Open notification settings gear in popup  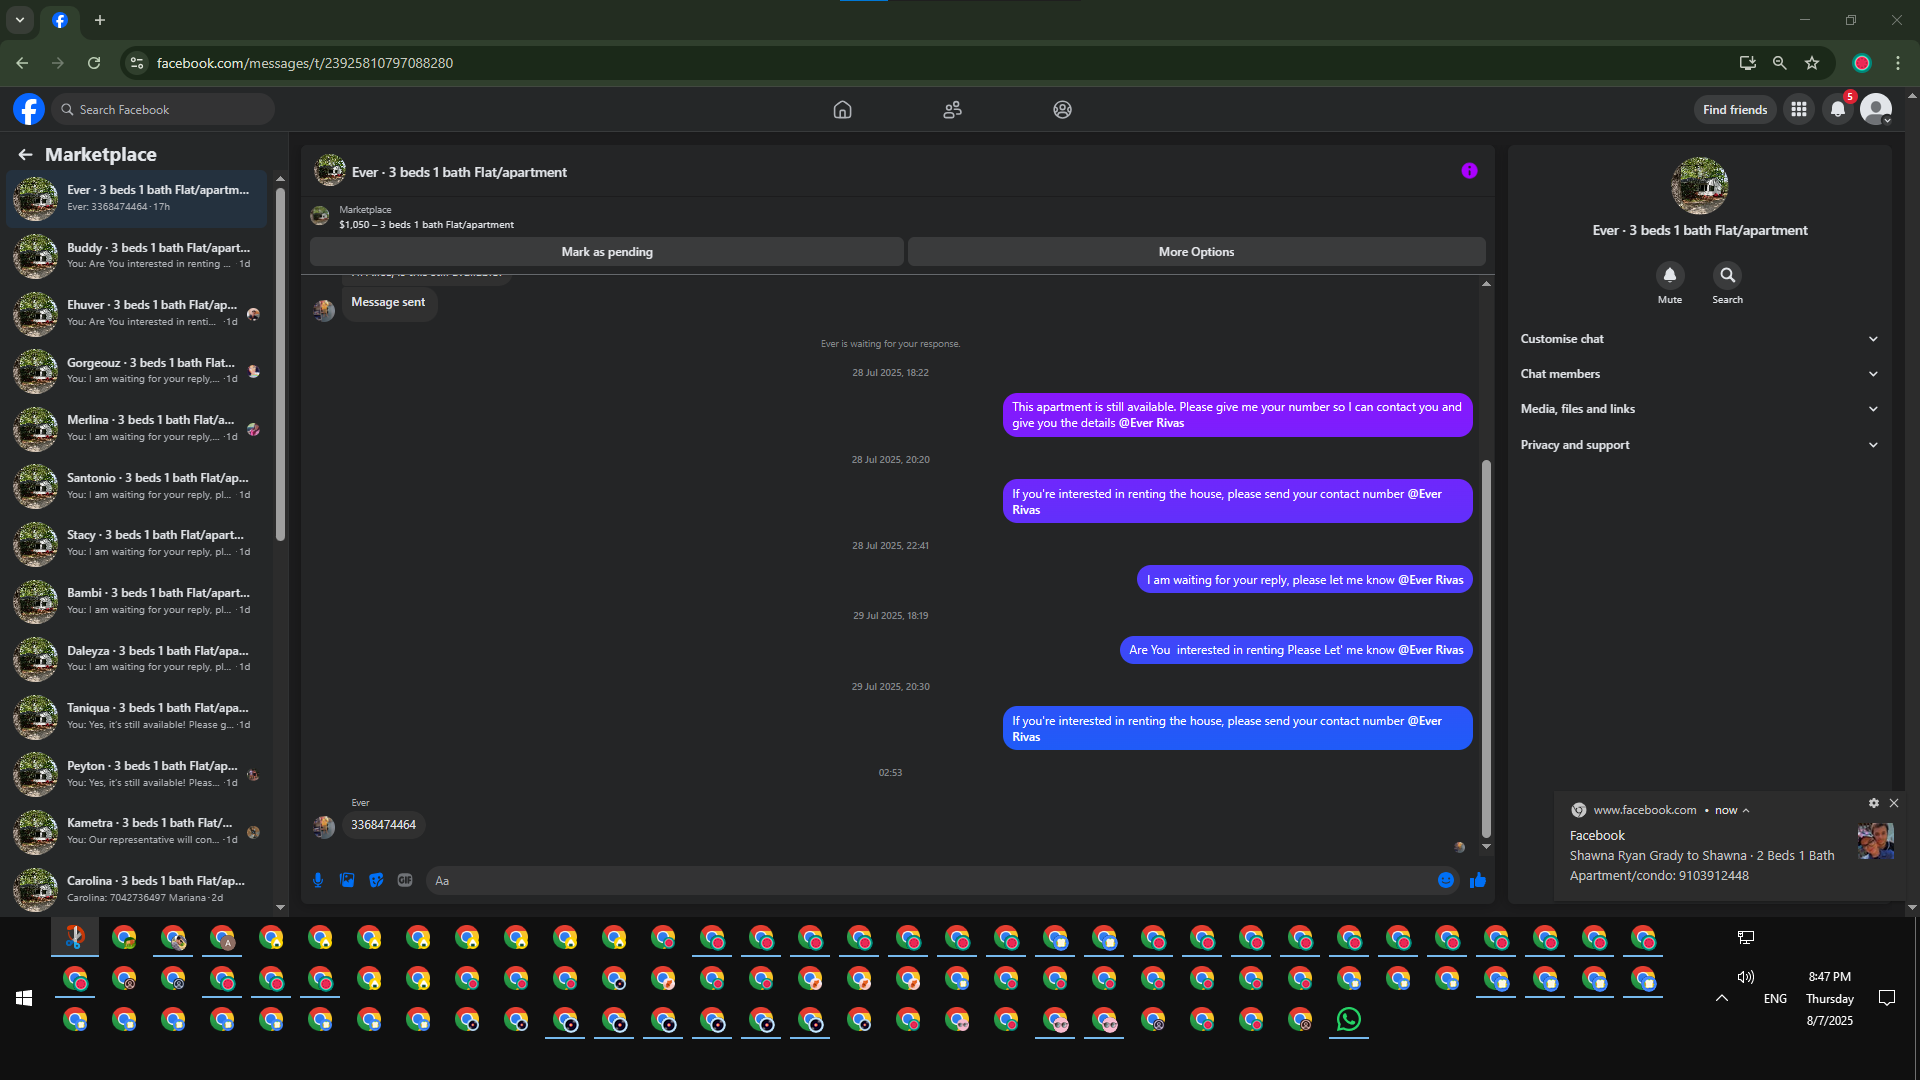(x=1874, y=803)
